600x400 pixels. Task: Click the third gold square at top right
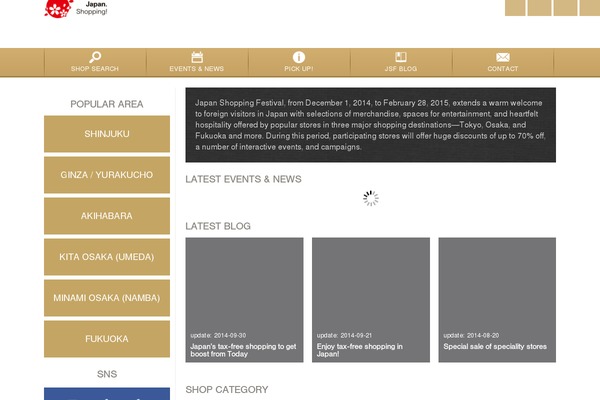click(x=566, y=8)
